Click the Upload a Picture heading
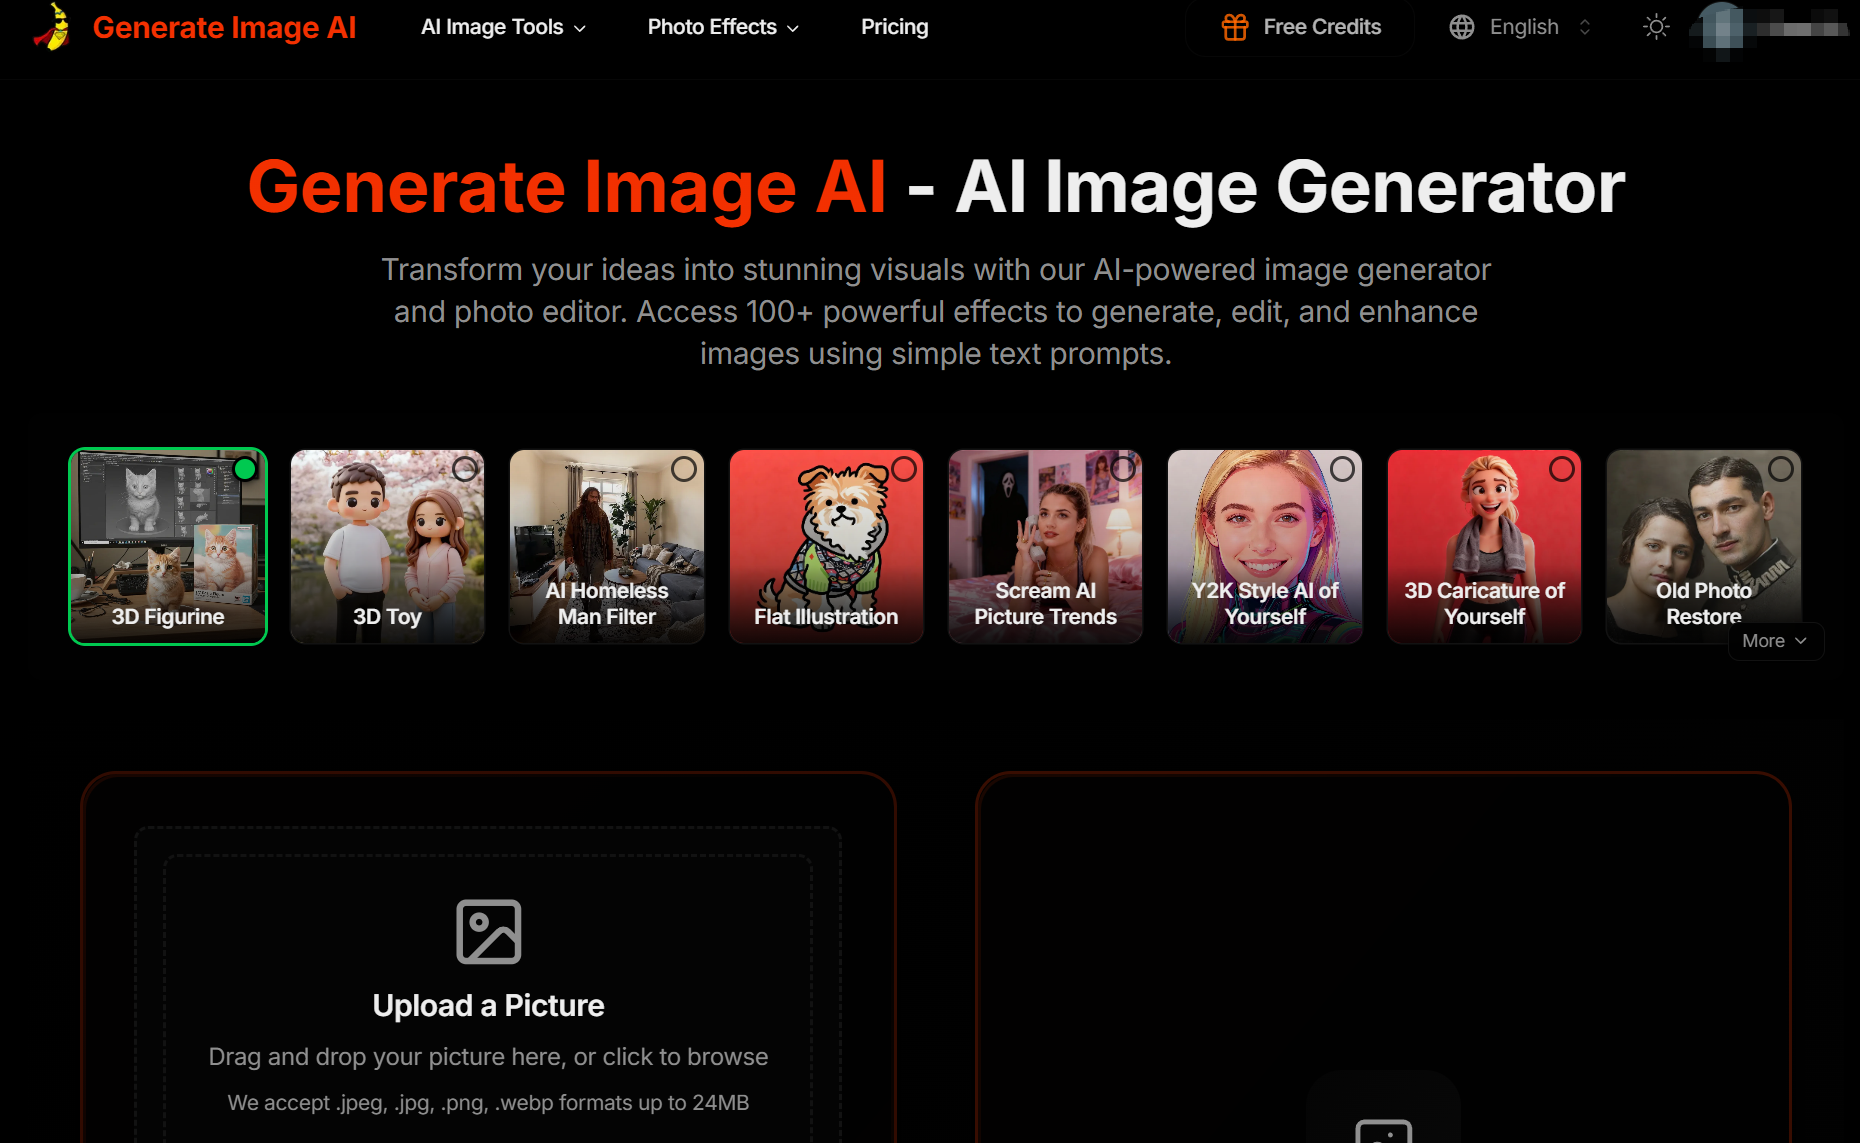Screen dimensions: 1860x1143 [489, 1005]
